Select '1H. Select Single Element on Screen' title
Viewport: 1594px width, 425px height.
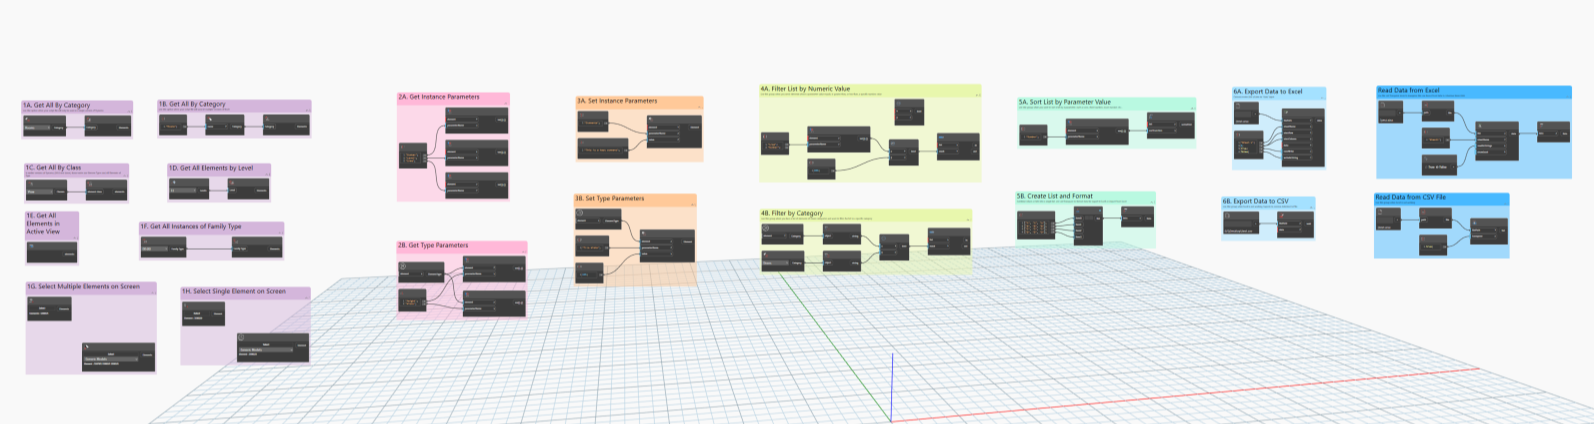tap(234, 292)
